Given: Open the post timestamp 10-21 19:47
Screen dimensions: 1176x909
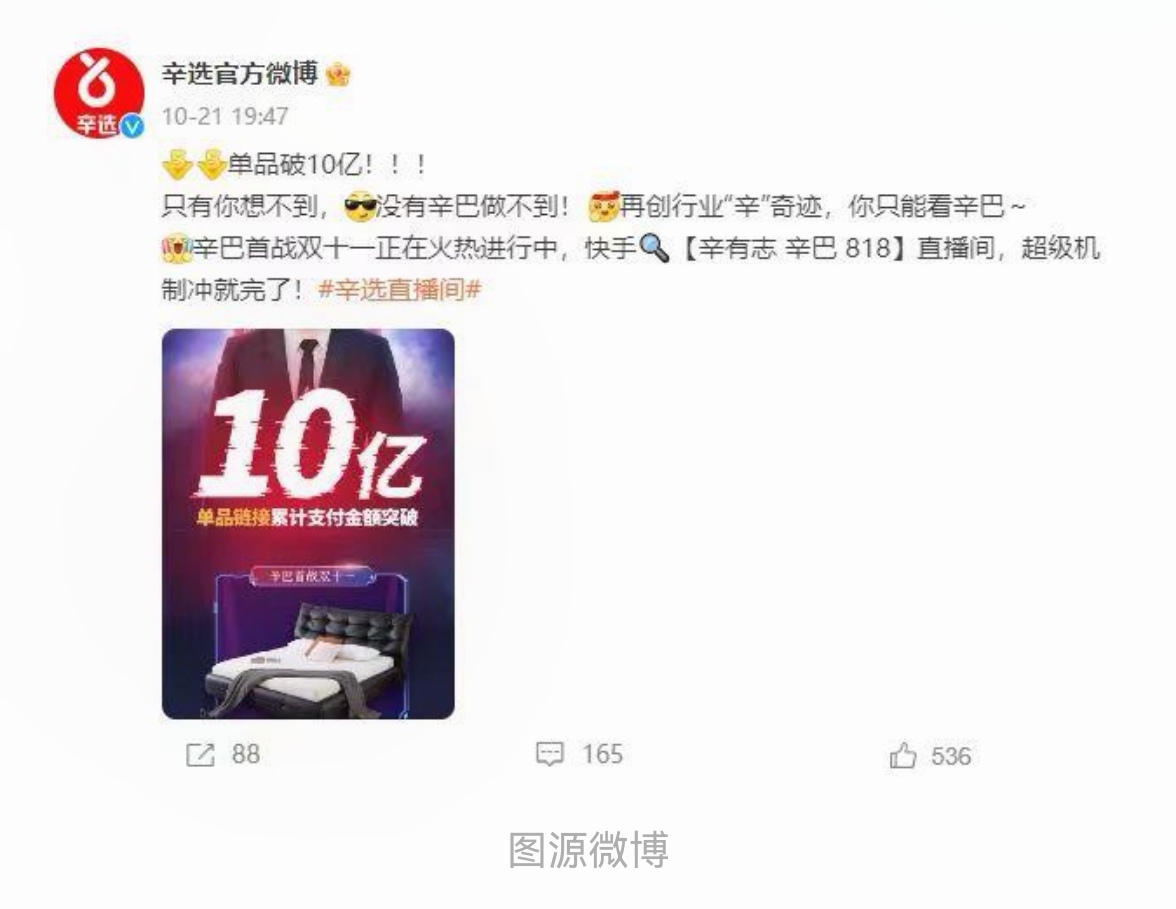Looking at the screenshot, I should point(225,116).
